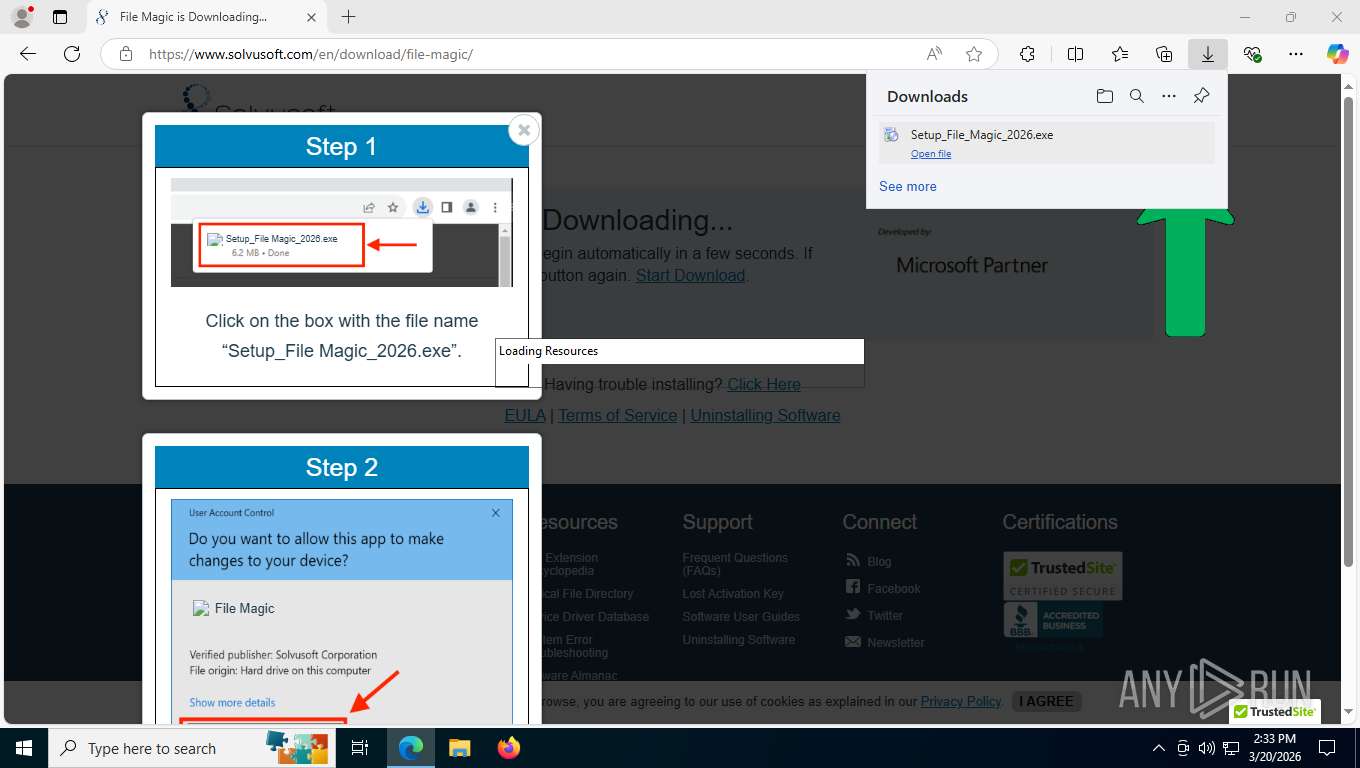This screenshot has height=768, width=1360.
Task: Click See more in Downloads
Action: point(908,186)
